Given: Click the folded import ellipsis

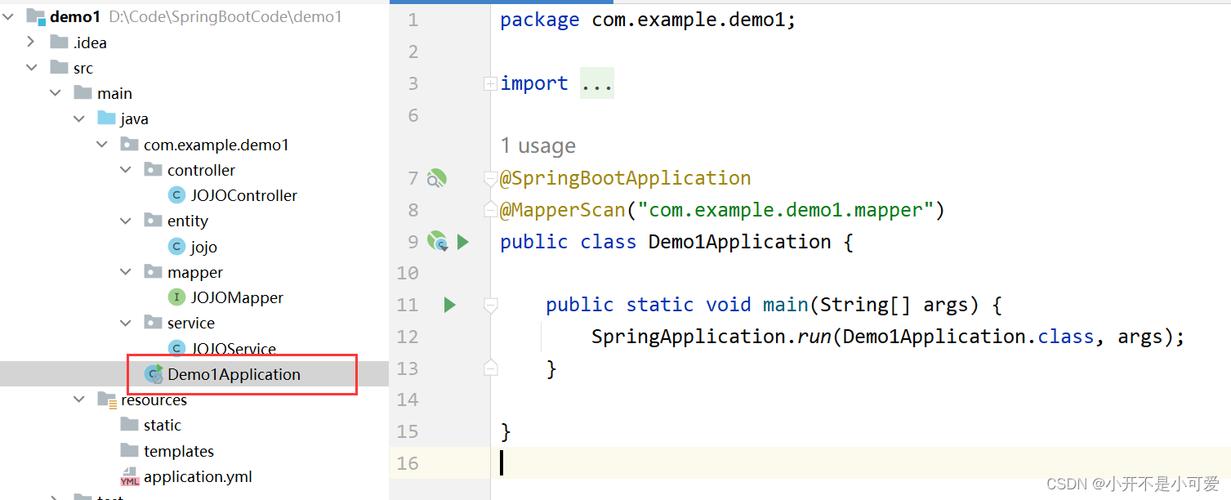Looking at the screenshot, I should [597, 84].
